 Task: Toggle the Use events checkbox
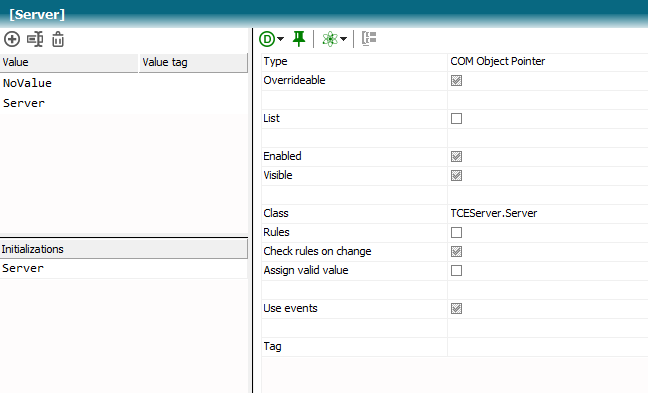point(456,309)
